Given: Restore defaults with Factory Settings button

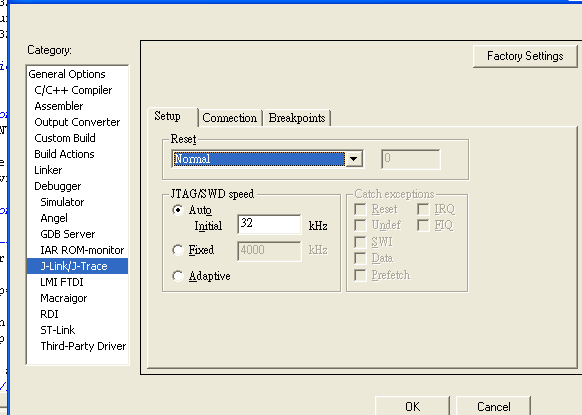Looking at the screenshot, I should 525,56.
